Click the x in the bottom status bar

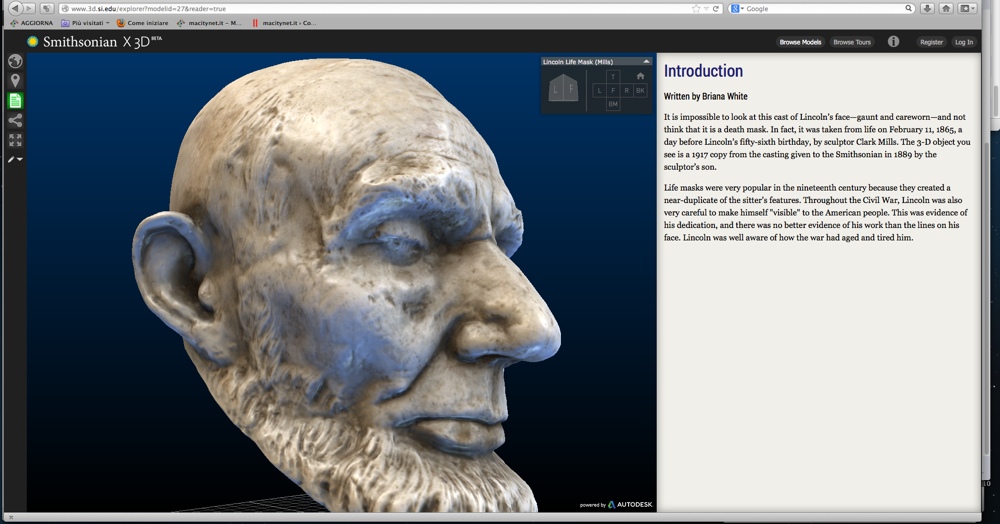pyautogui.click(x=10, y=517)
